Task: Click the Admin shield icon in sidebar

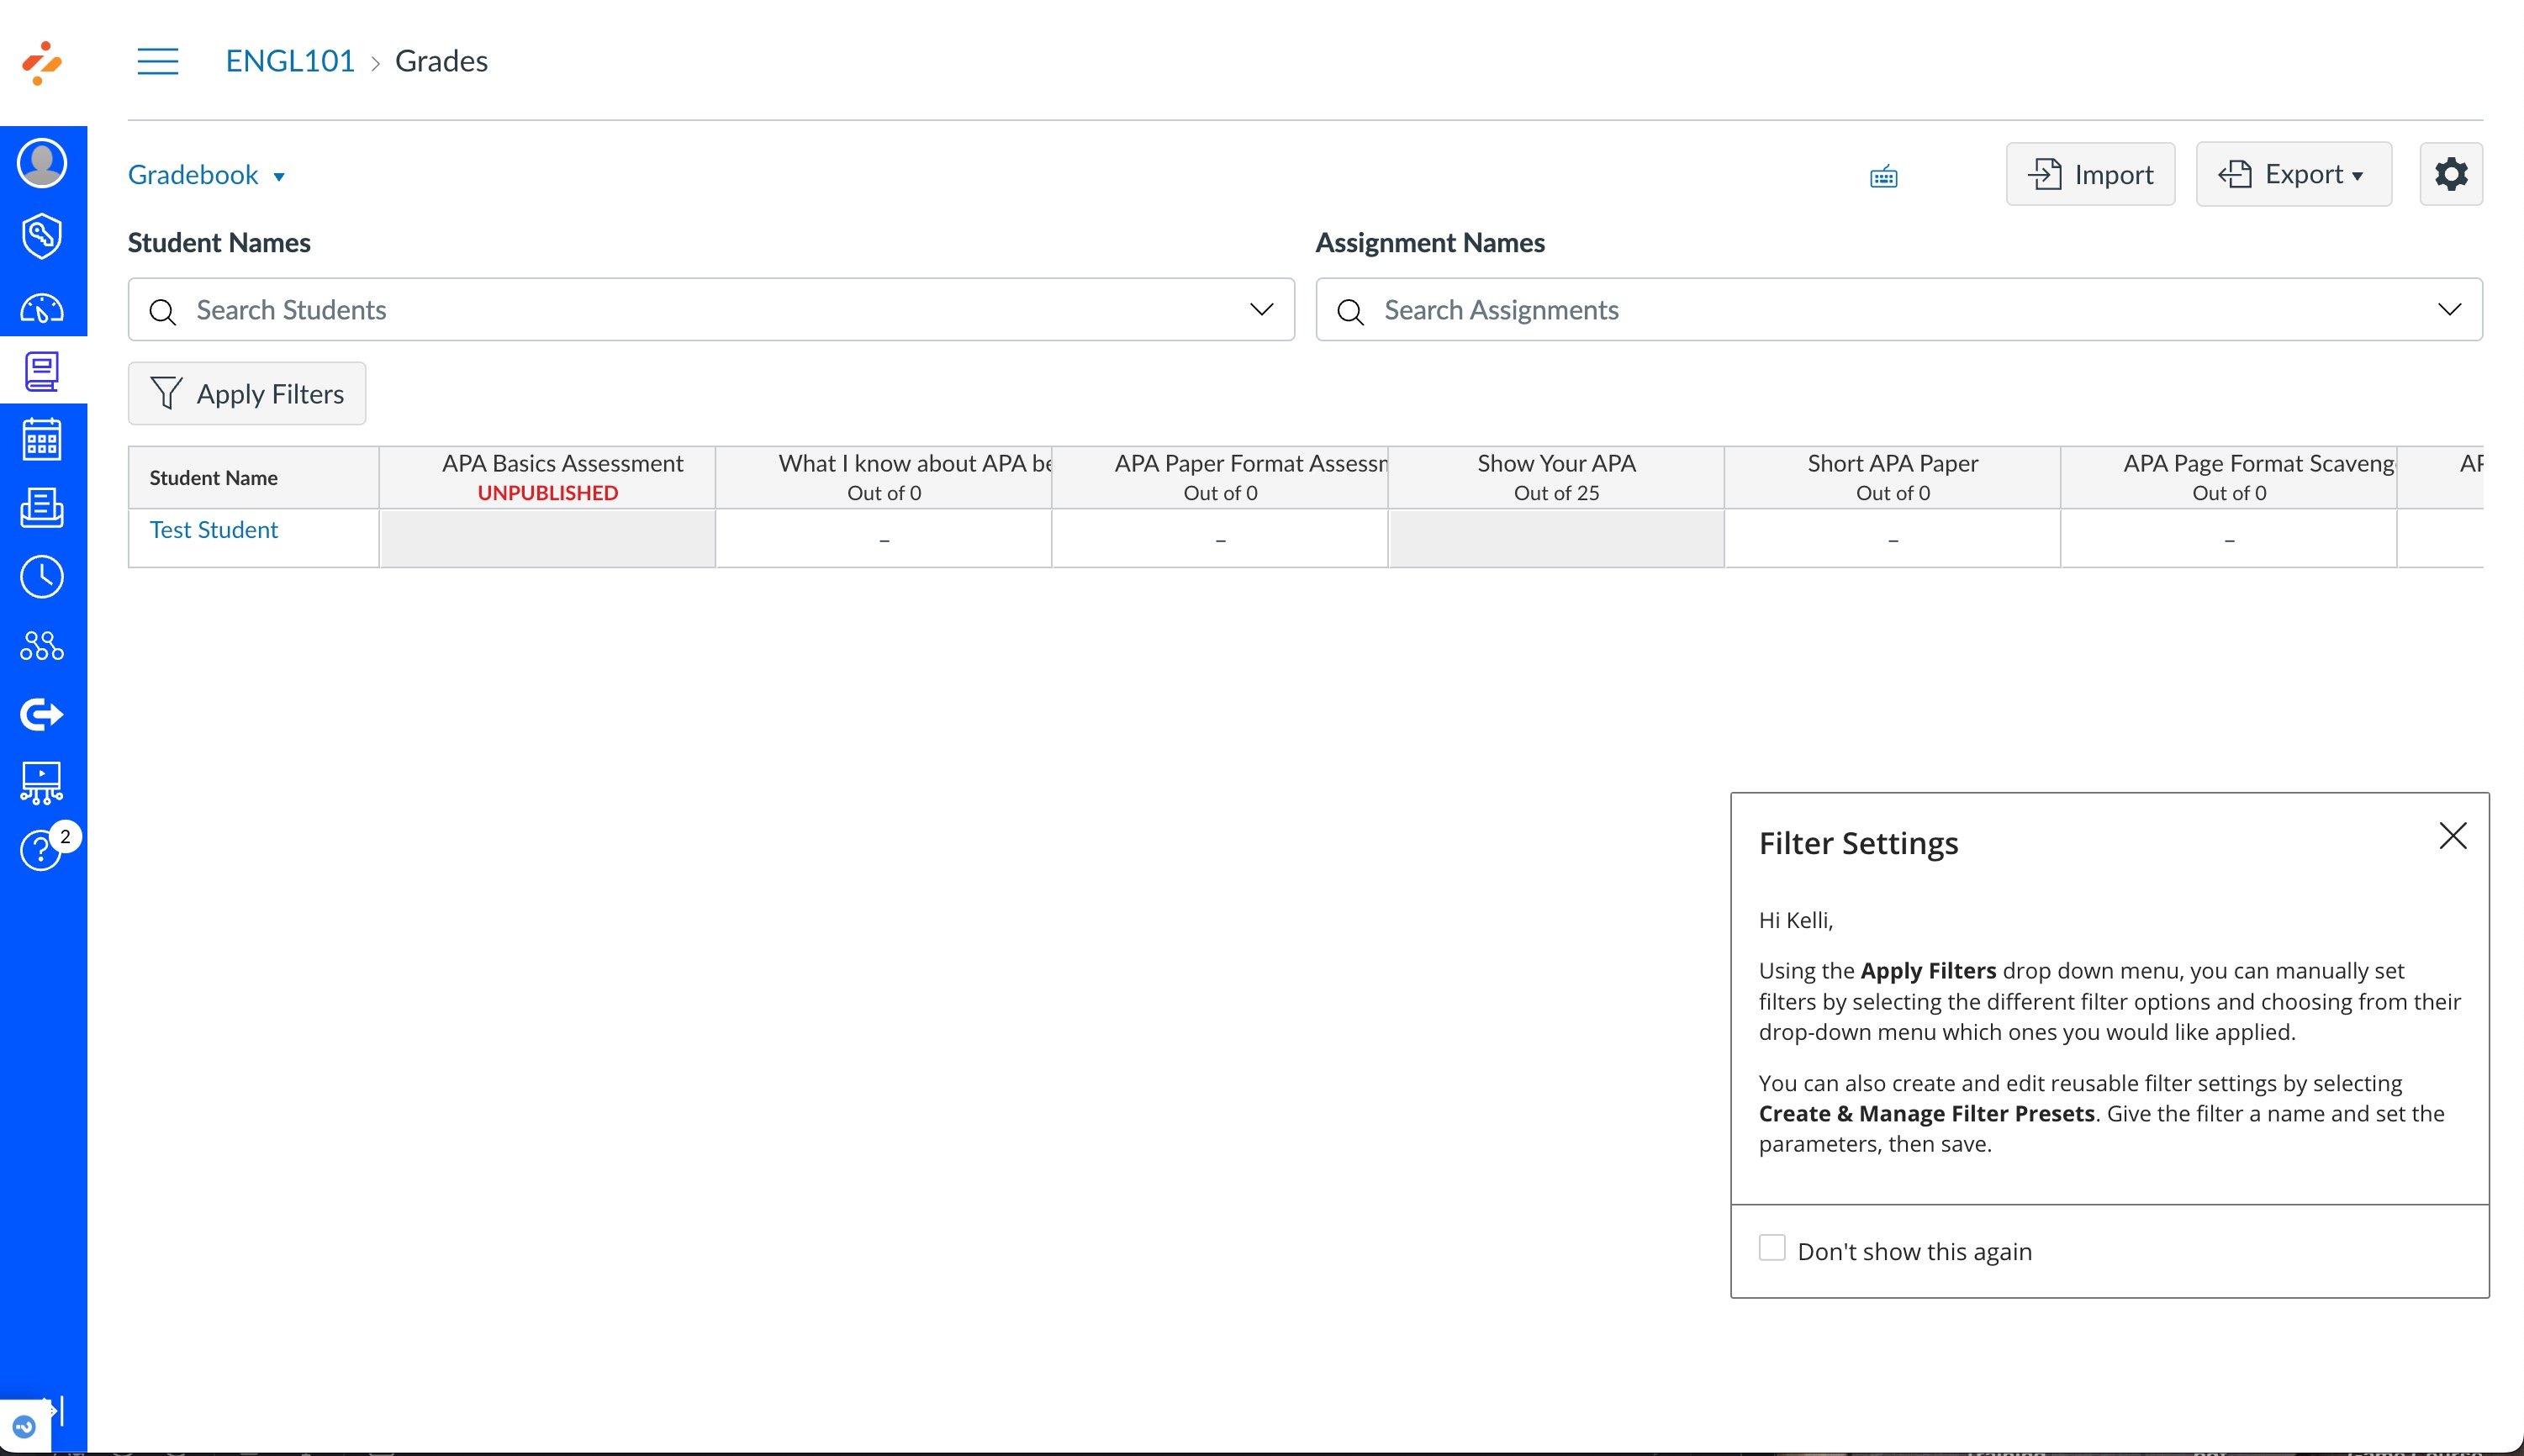Action: (x=42, y=236)
